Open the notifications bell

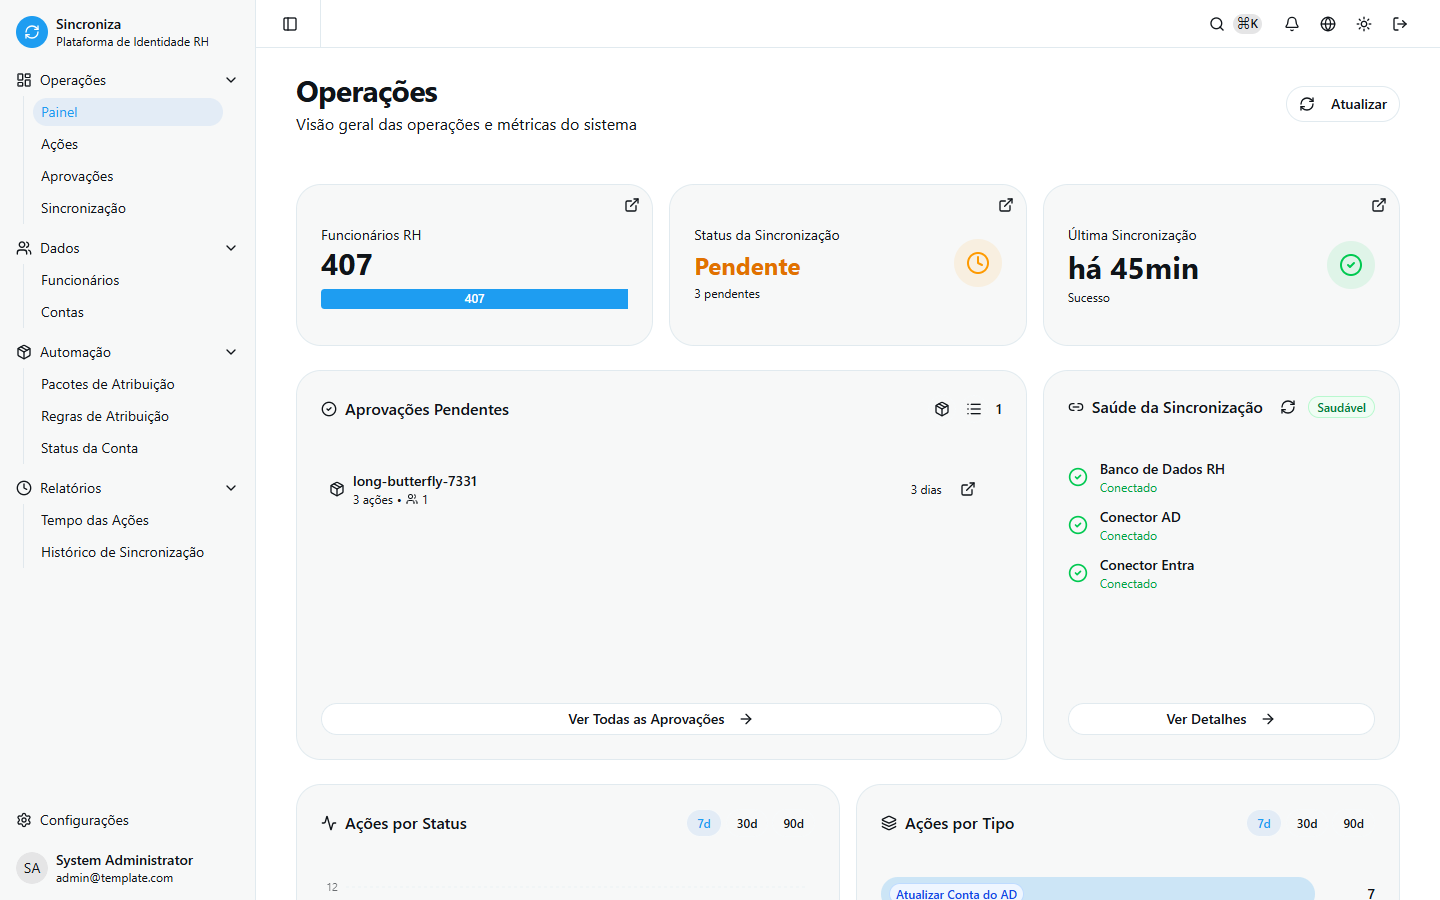coord(1292,24)
